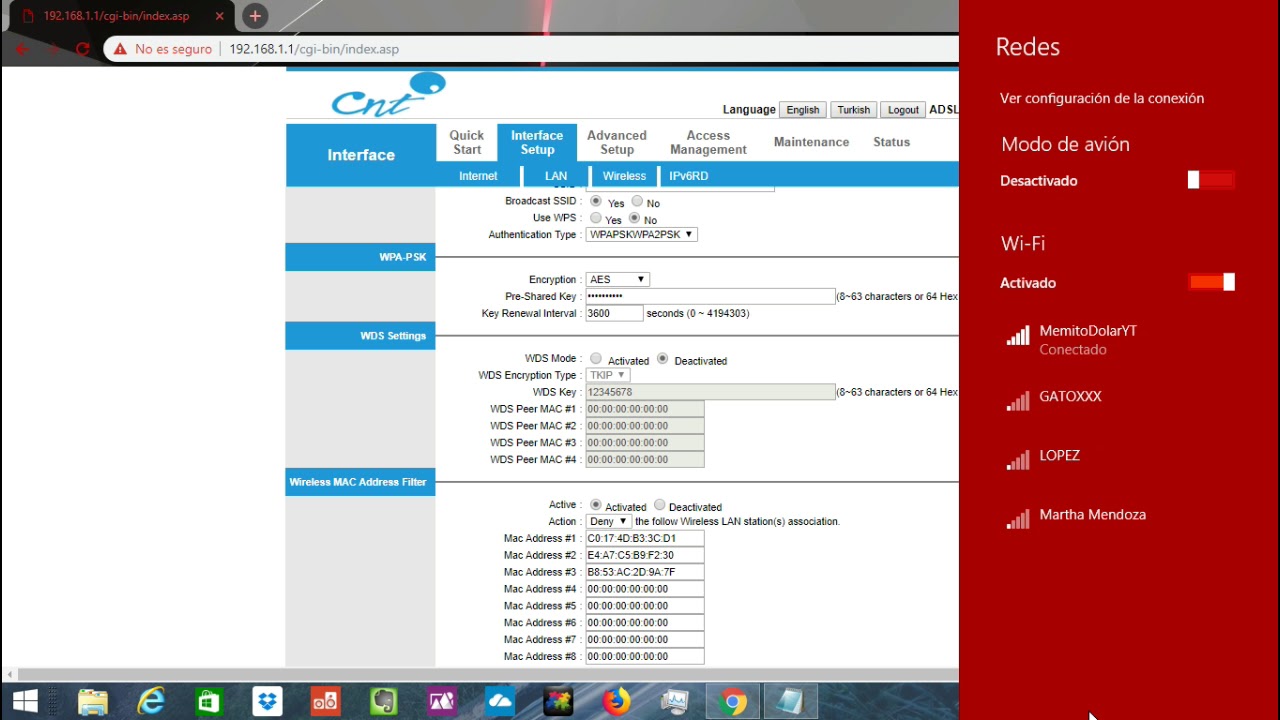Screen dimensions: 1280x720
Task: Open File Explorer folder icon in taskbar
Action: [92, 701]
